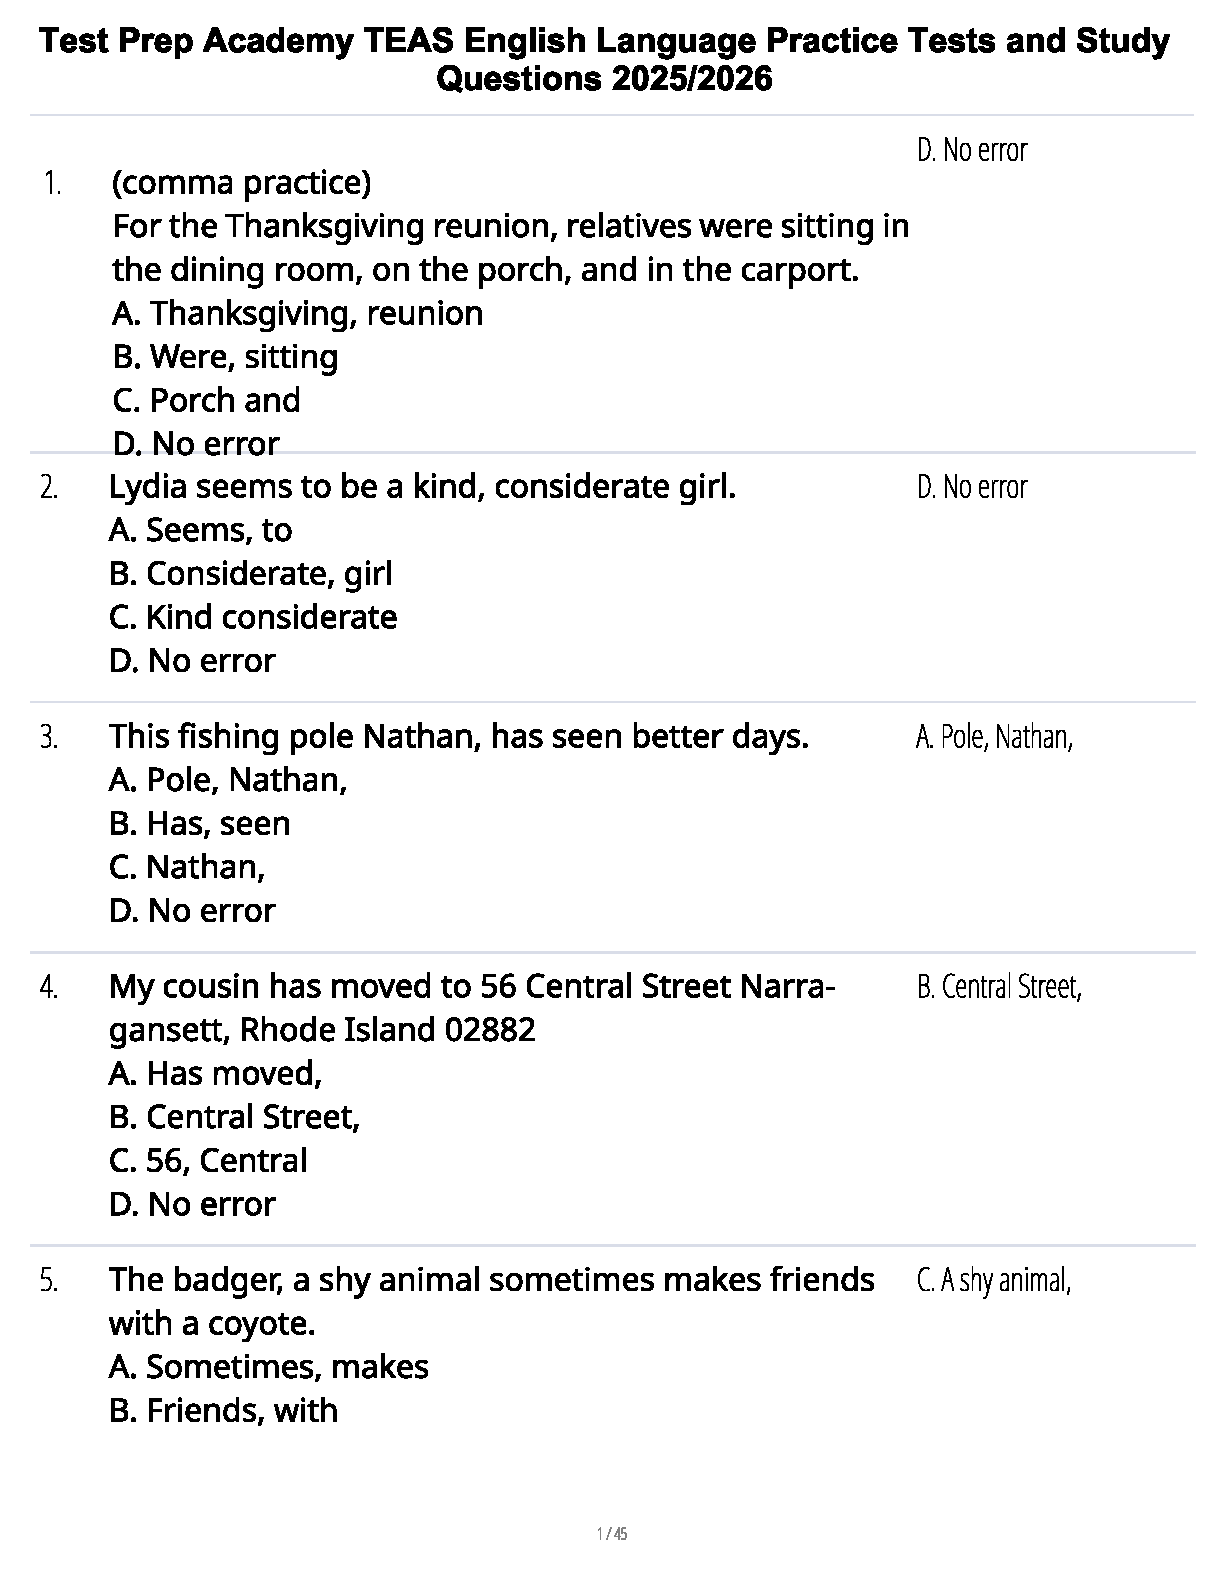Pick option C. Kind considerate
The height and width of the screenshot is (1584, 1224).
pos(252,617)
